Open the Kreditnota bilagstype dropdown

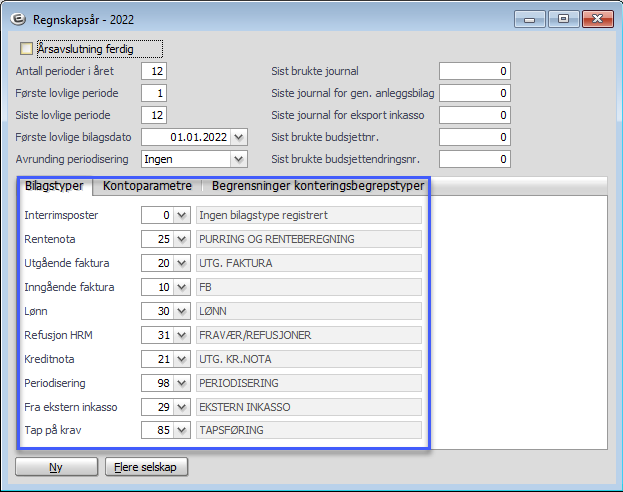(x=182, y=359)
